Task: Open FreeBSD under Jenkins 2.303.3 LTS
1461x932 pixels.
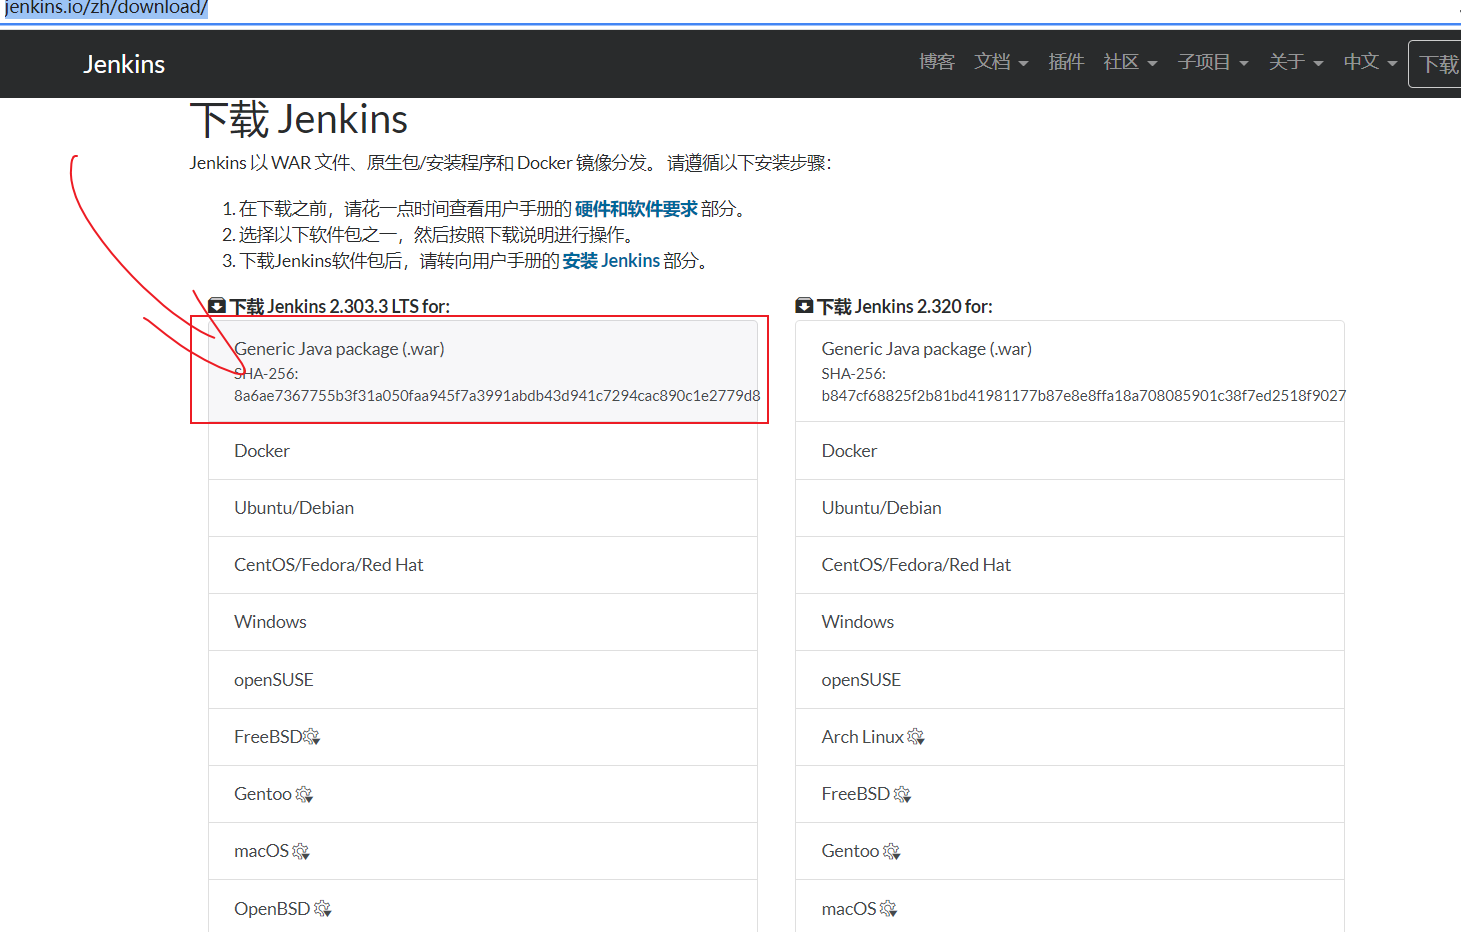Action: coord(483,737)
